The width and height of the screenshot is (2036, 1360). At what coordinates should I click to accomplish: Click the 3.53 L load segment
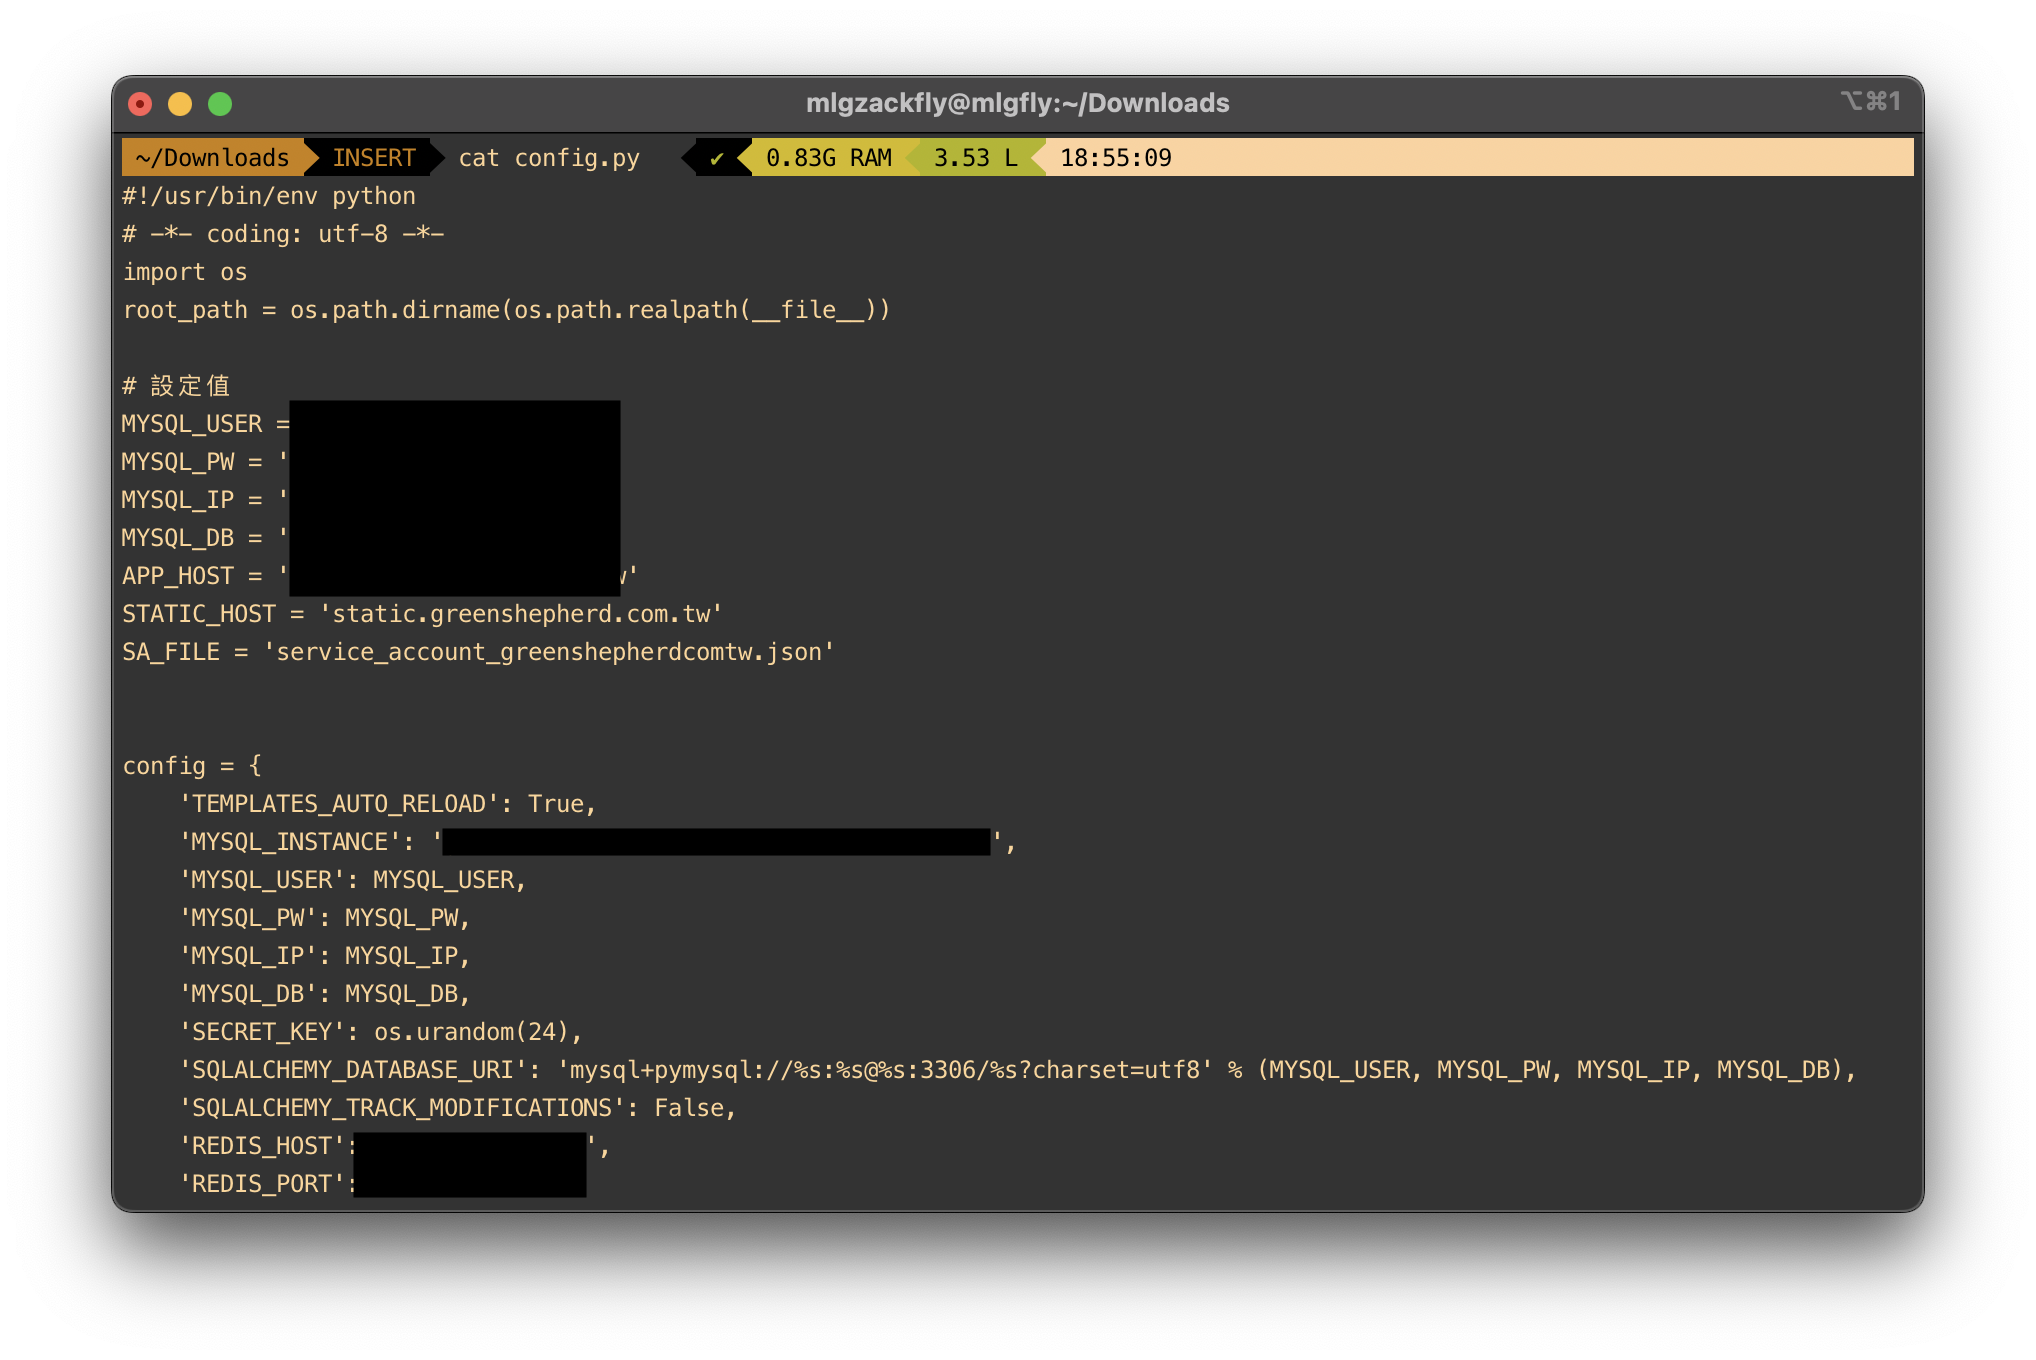975,158
